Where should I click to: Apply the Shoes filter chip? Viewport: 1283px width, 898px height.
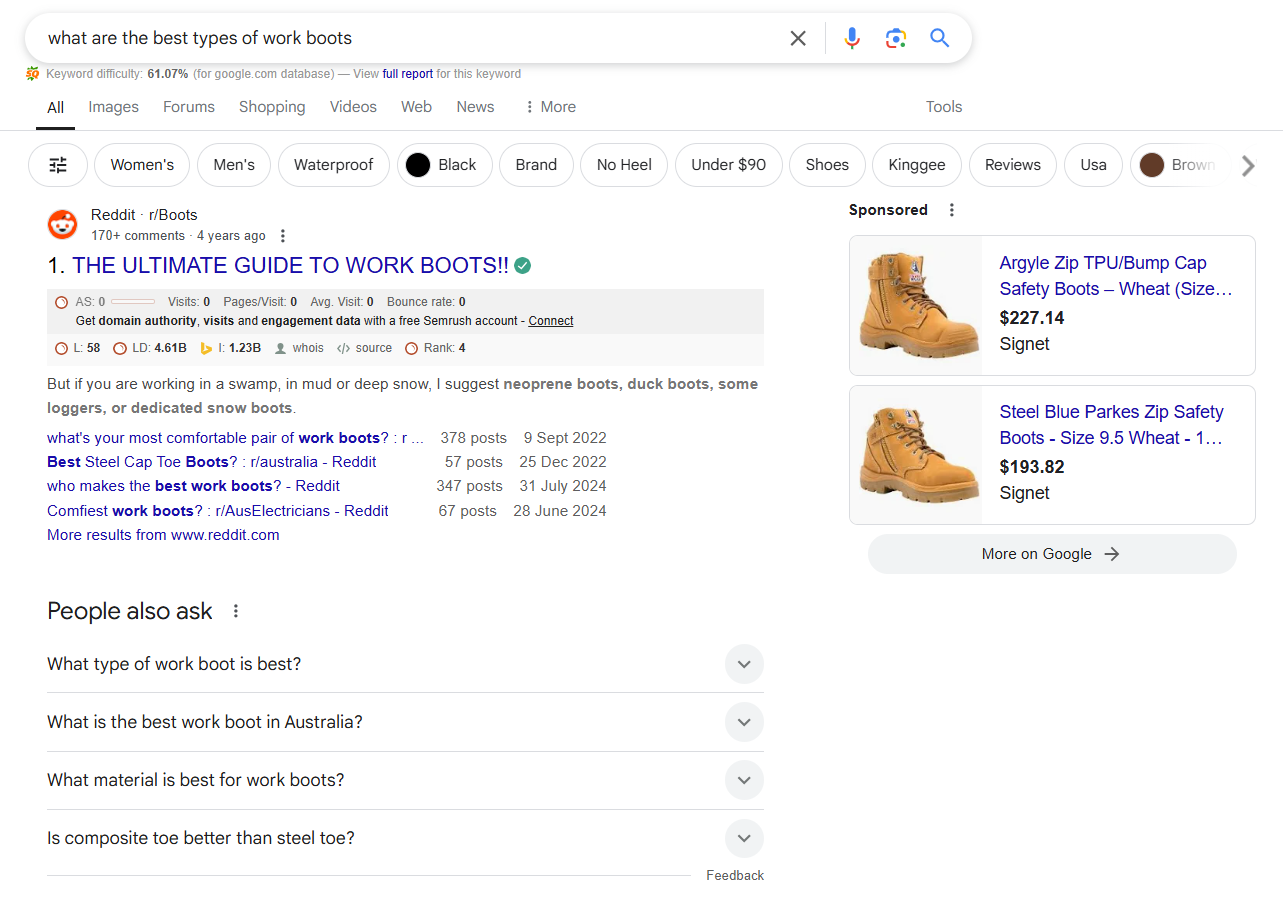827,165
